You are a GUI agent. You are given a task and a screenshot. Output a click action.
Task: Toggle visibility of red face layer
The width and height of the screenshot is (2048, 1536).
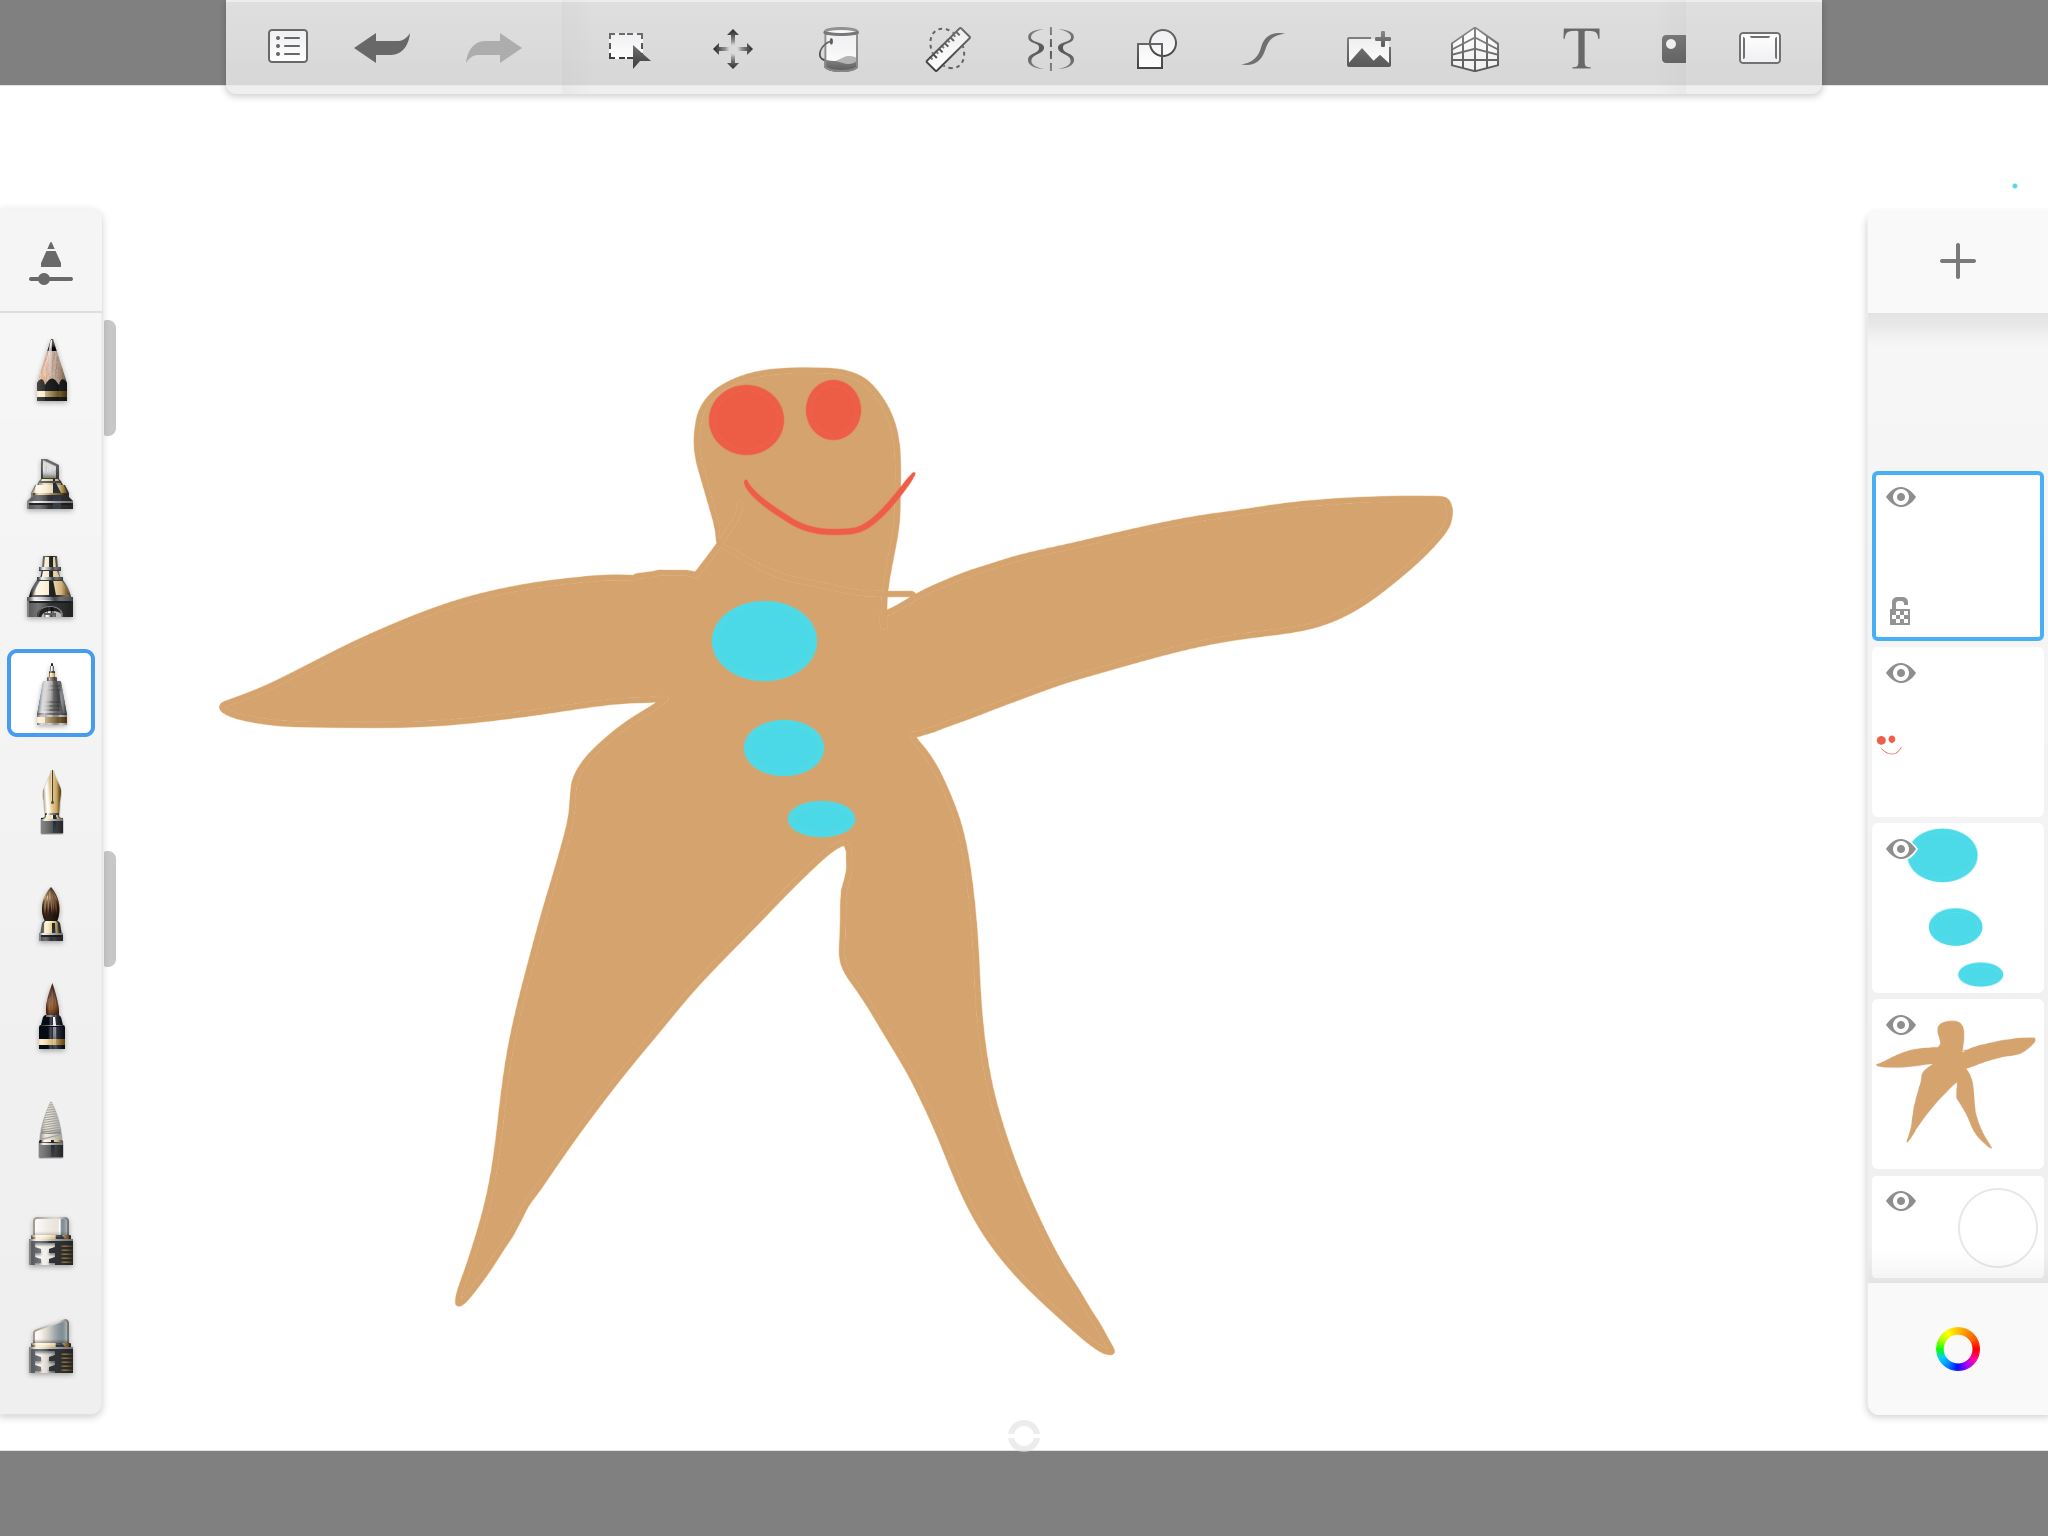[1900, 673]
